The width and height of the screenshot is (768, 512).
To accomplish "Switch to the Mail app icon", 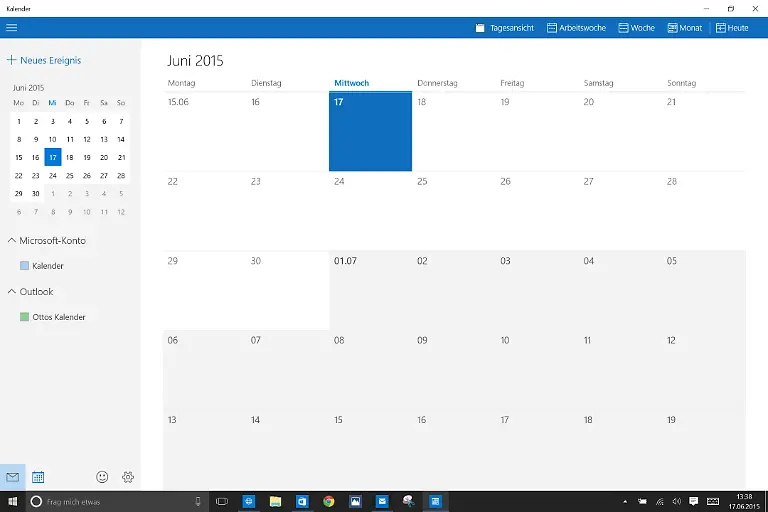I will (12, 477).
